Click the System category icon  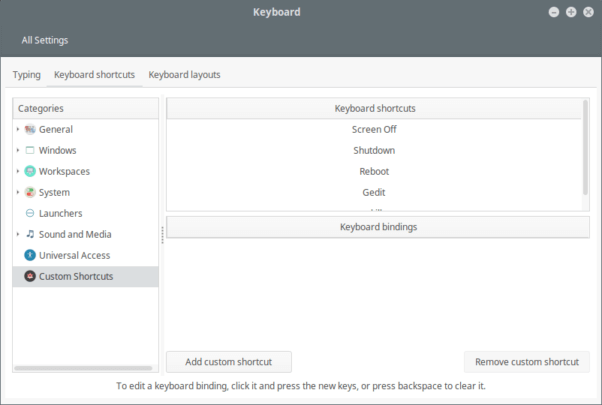click(x=30, y=192)
